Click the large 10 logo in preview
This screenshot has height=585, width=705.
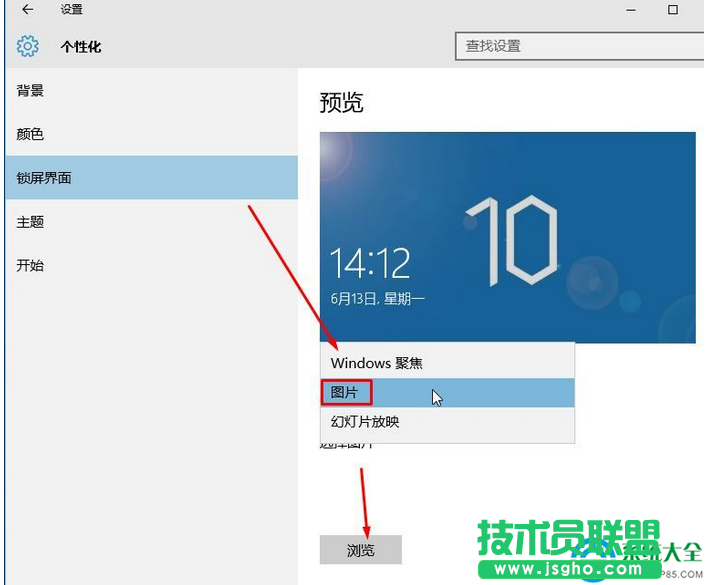tap(512, 242)
